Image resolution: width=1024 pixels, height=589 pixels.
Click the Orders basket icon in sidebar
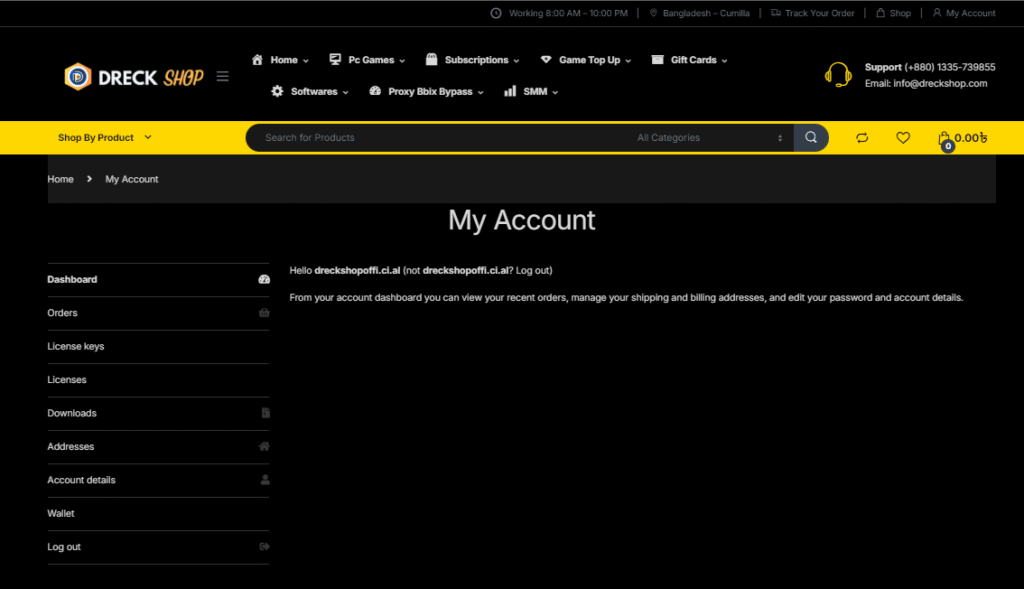click(264, 313)
